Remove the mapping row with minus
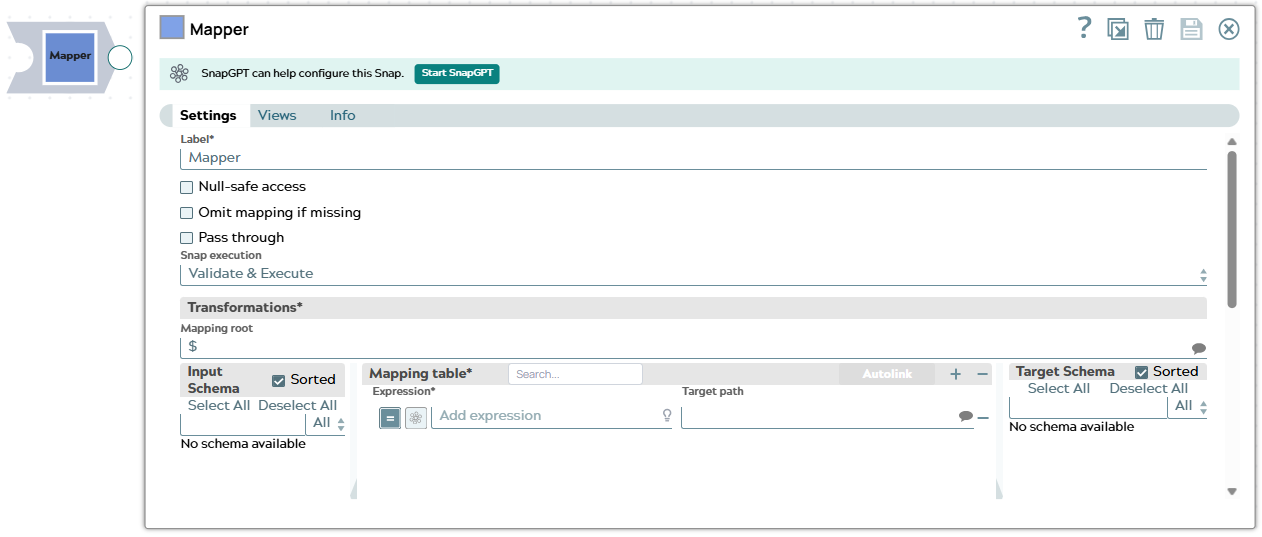The height and width of the screenshot is (537, 1262). 983,417
